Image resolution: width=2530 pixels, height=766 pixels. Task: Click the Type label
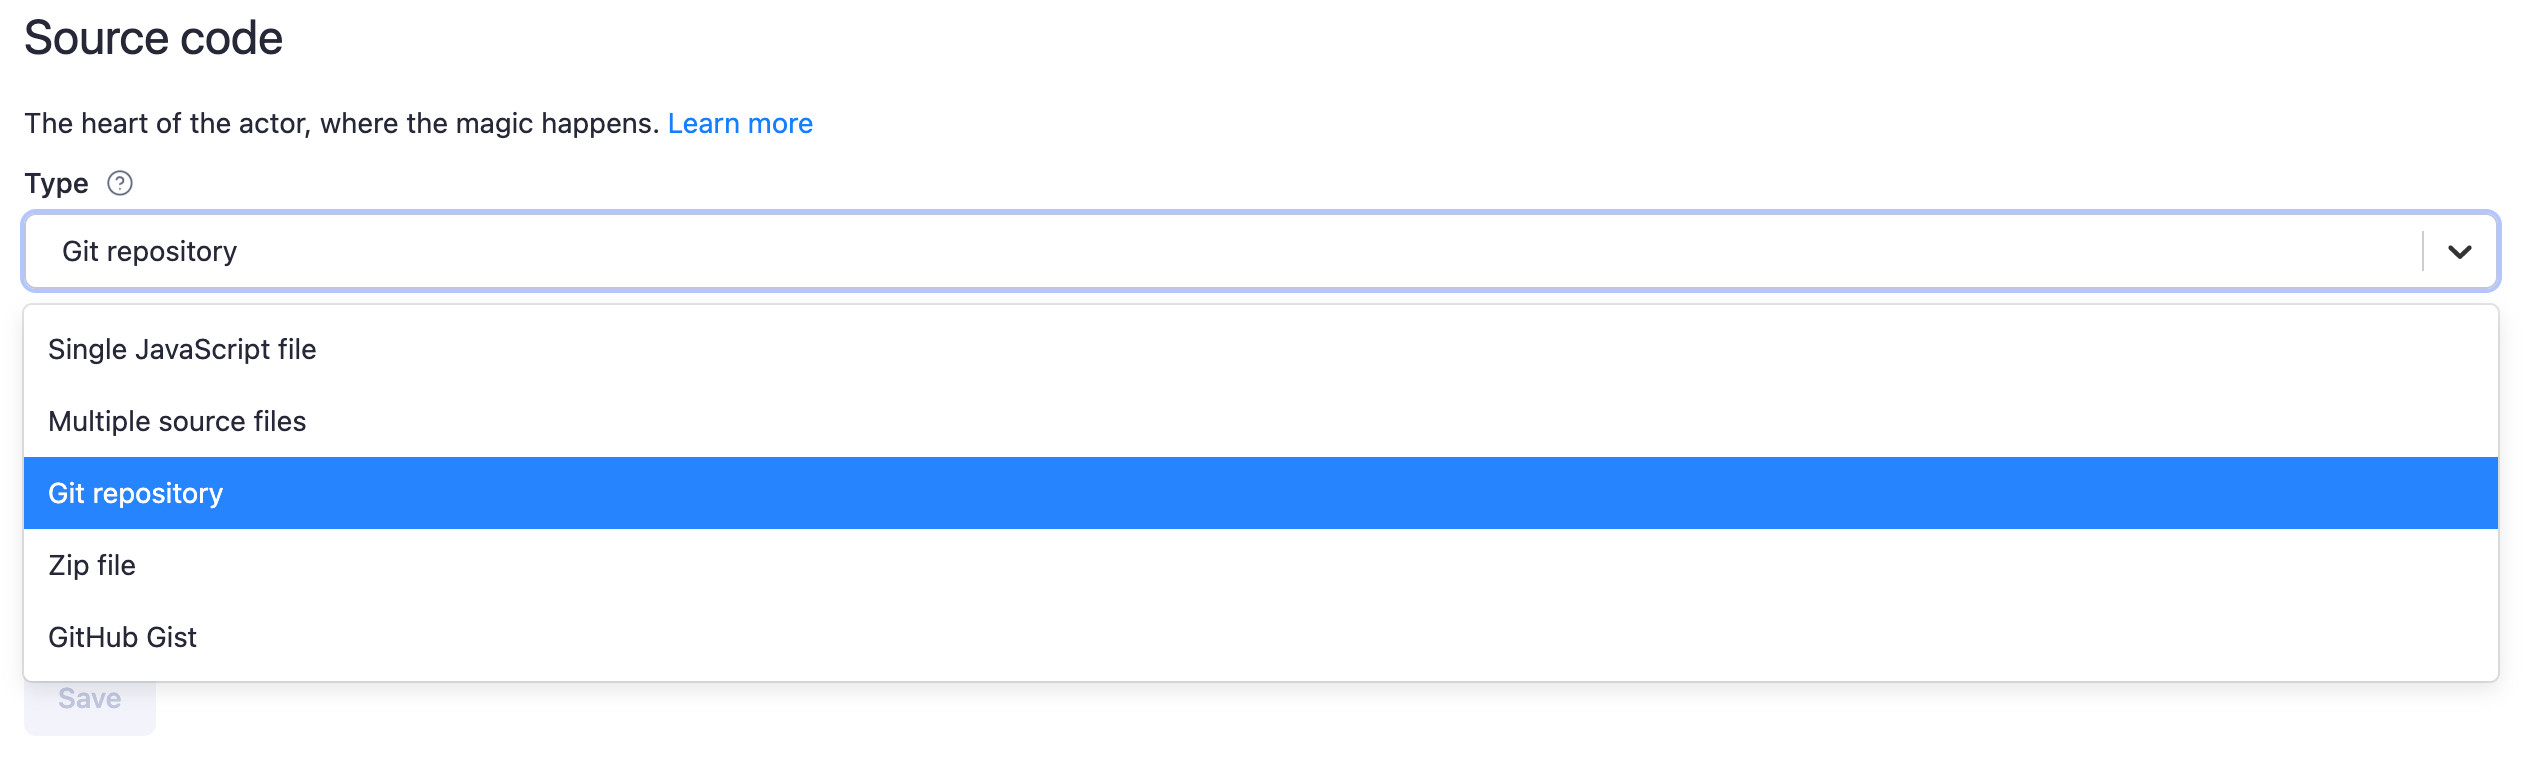pyautogui.click(x=57, y=183)
